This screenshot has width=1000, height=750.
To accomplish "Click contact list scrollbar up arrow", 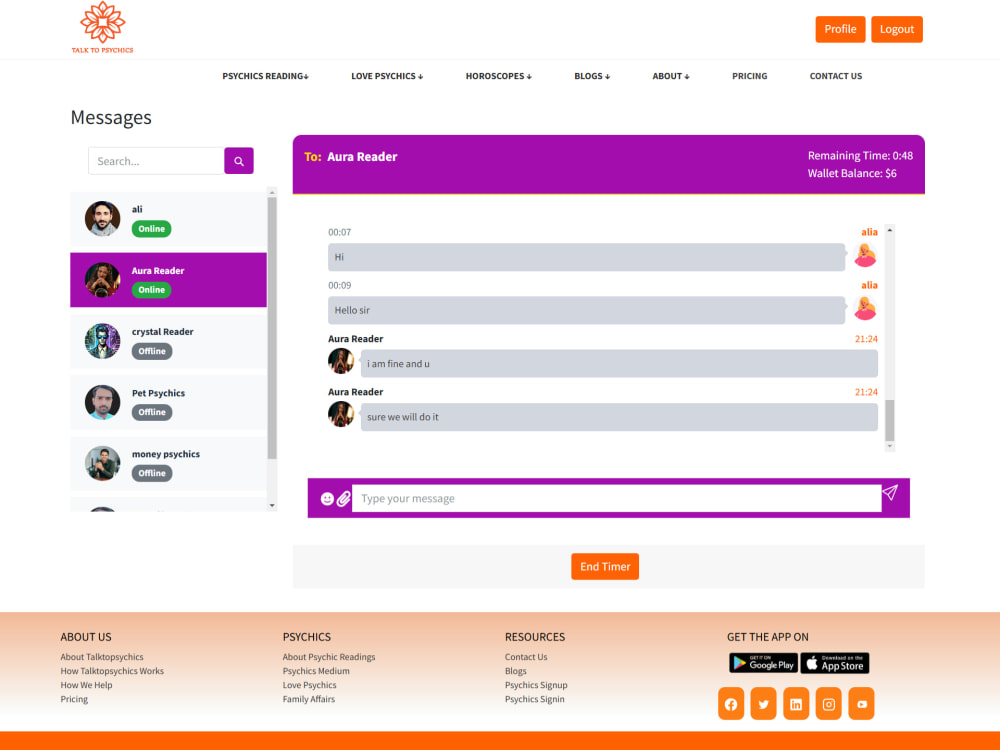I will click(x=272, y=192).
